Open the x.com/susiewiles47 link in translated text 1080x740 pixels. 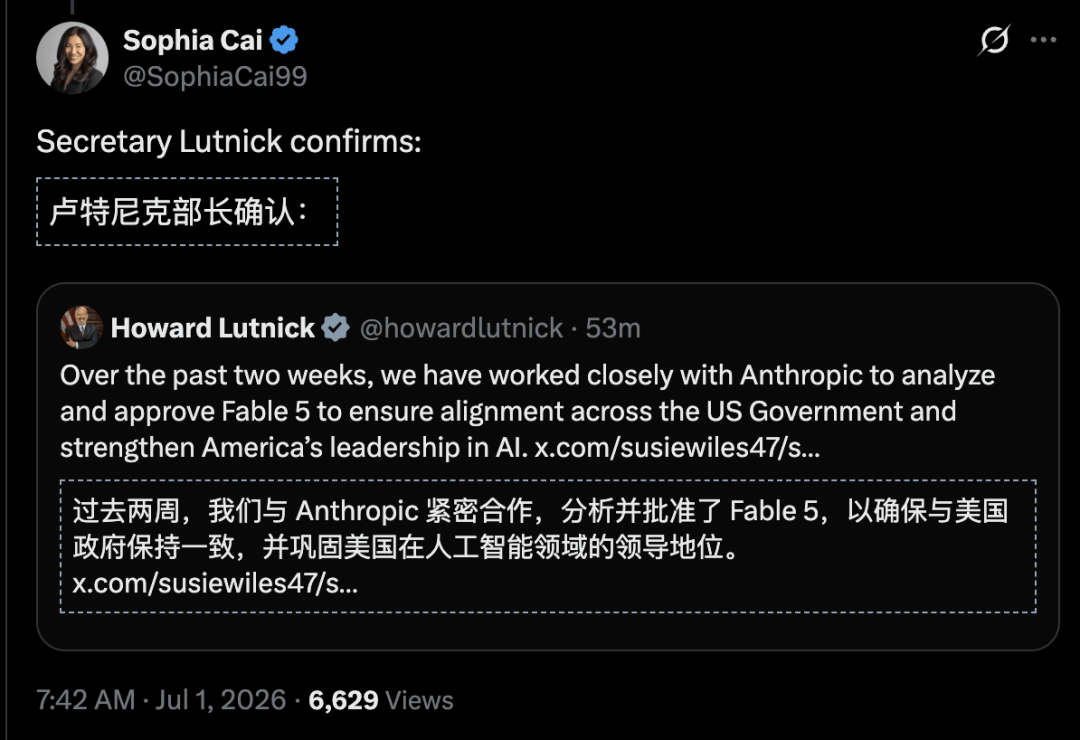click(x=215, y=584)
